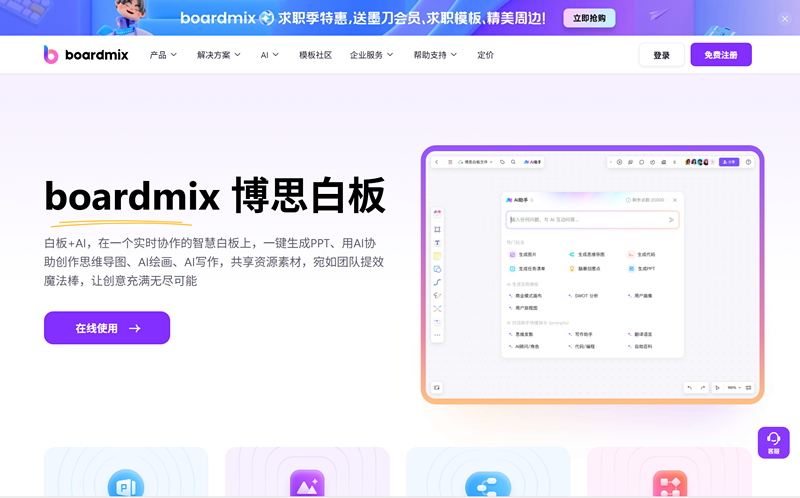Viewport: 800px width, 498px height.
Task: Click the minimap icon at the preview's bottom left
Action: tap(437, 388)
